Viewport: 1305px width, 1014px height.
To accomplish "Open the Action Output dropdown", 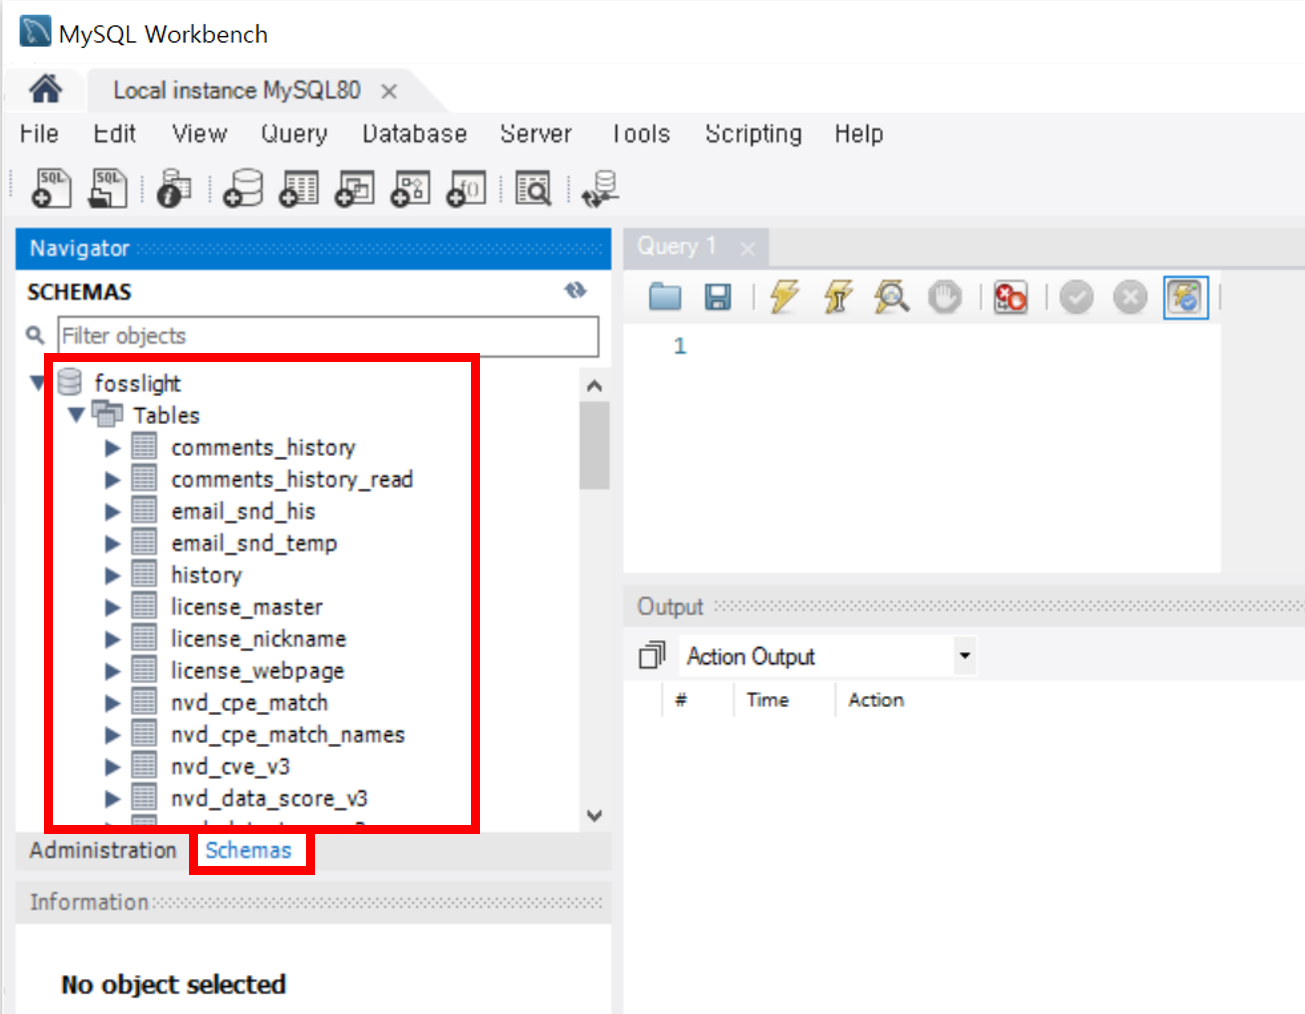I will point(964,656).
